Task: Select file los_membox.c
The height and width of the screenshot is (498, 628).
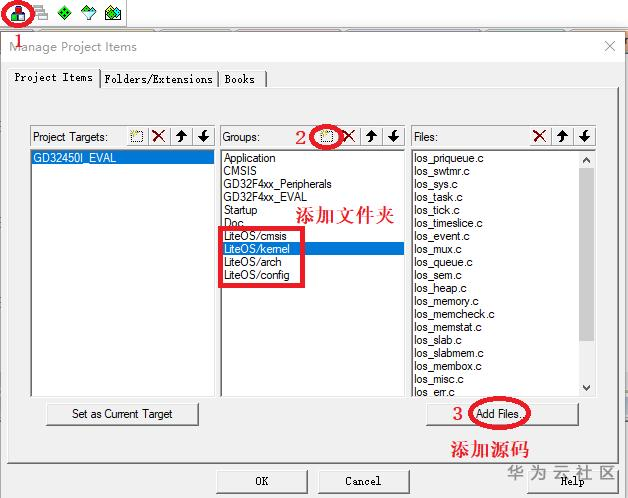Action: click(x=496, y=366)
